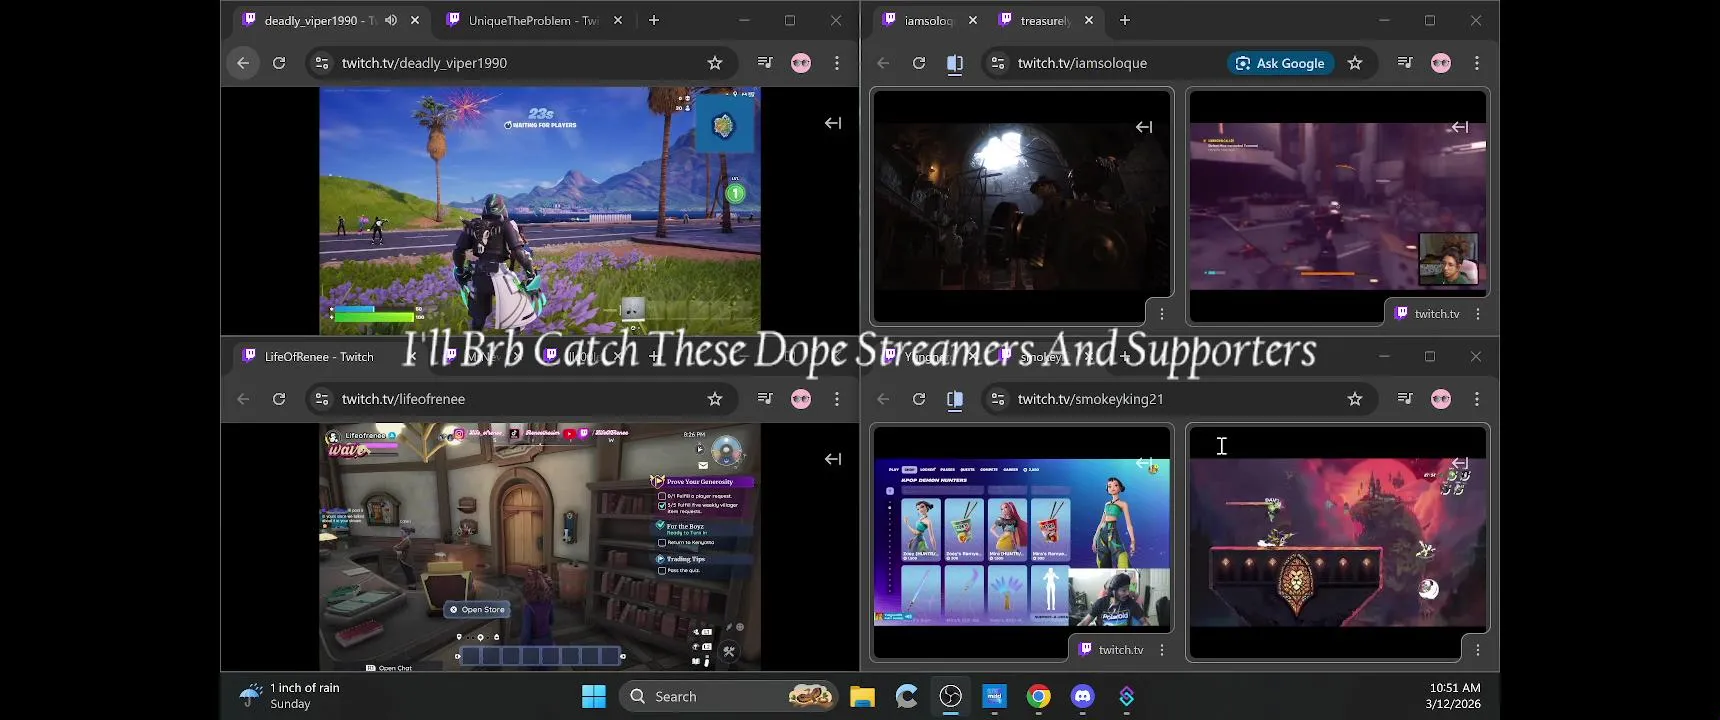Bookmark the twitch.tv/lifeofrenee page
Image resolution: width=1720 pixels, height=720 pixels.
click(x=715, y=399)
